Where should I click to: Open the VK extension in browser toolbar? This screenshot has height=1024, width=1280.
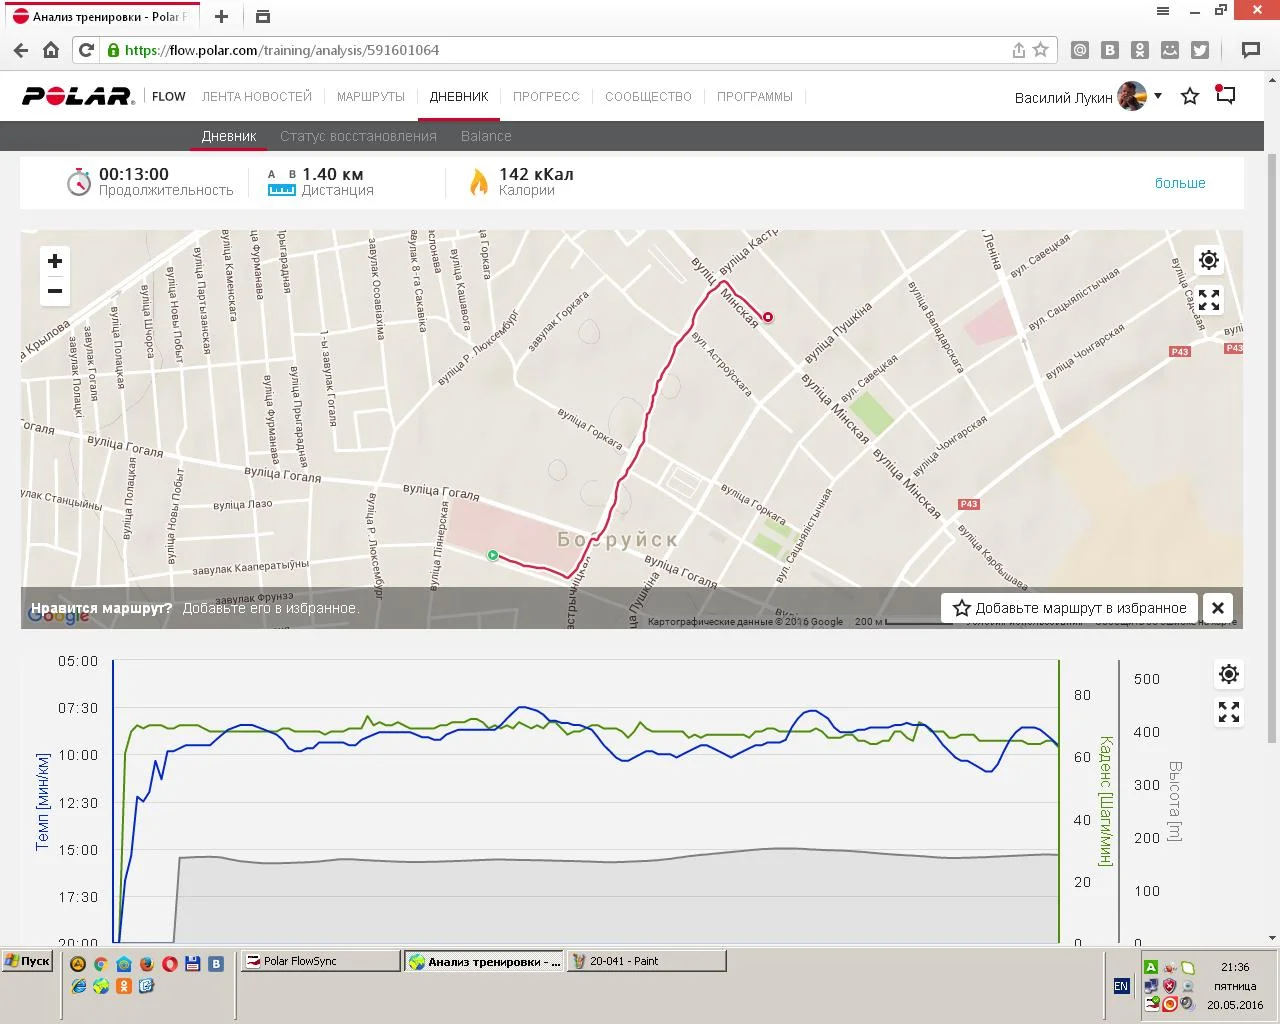pyautogui.click(x=1110, y=50)
